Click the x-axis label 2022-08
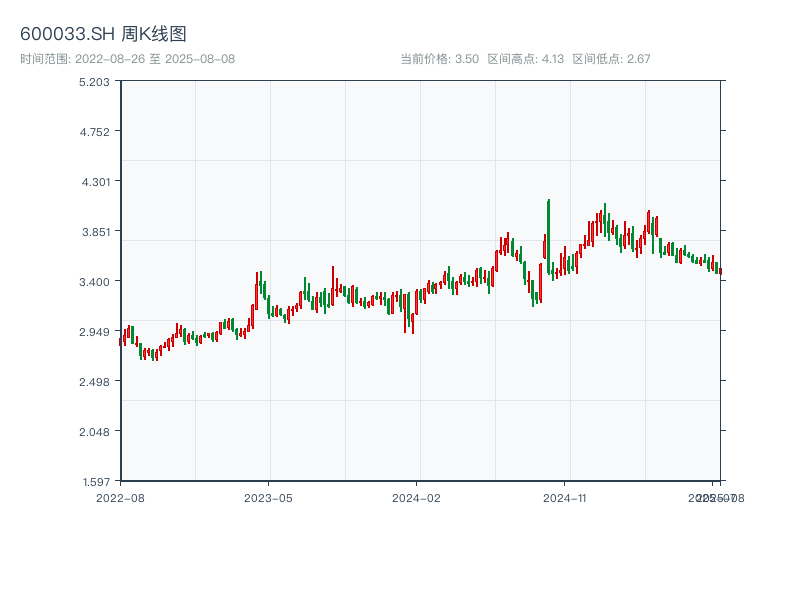Image resolution: width=800 pixels, height=600 pixels. pos(120,498)
